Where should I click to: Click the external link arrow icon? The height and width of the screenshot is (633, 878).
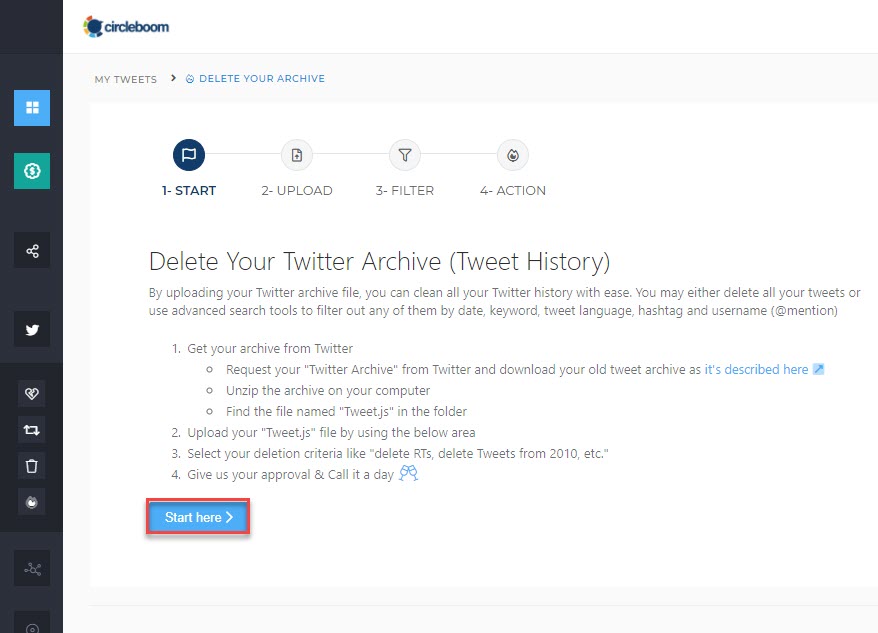point(819,369)
